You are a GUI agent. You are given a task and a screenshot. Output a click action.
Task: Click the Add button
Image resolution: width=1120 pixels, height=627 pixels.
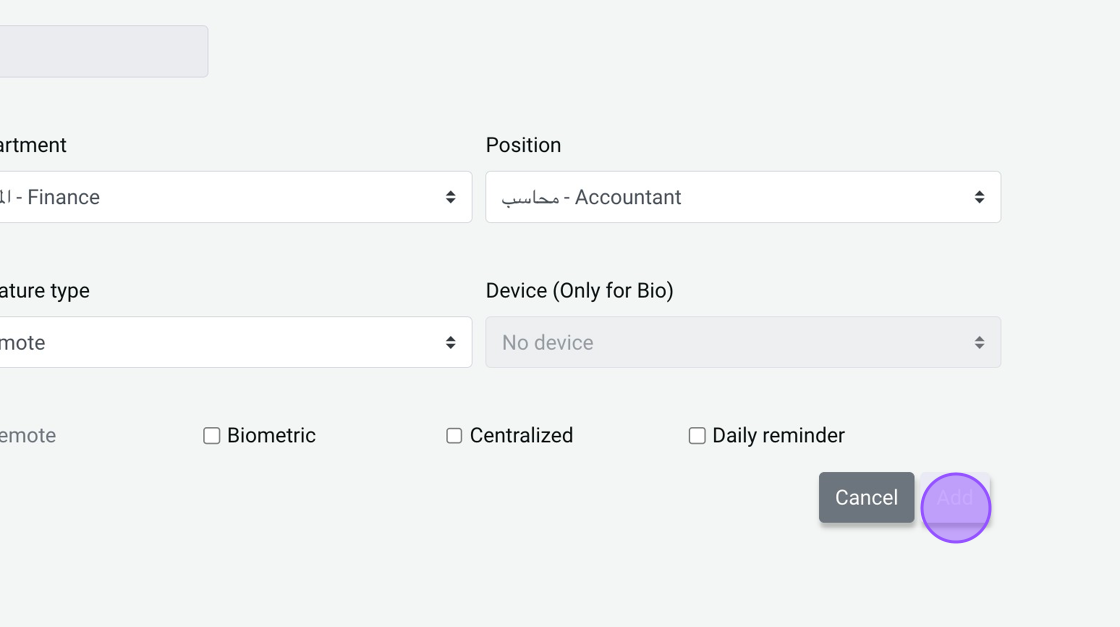point(955,498)
